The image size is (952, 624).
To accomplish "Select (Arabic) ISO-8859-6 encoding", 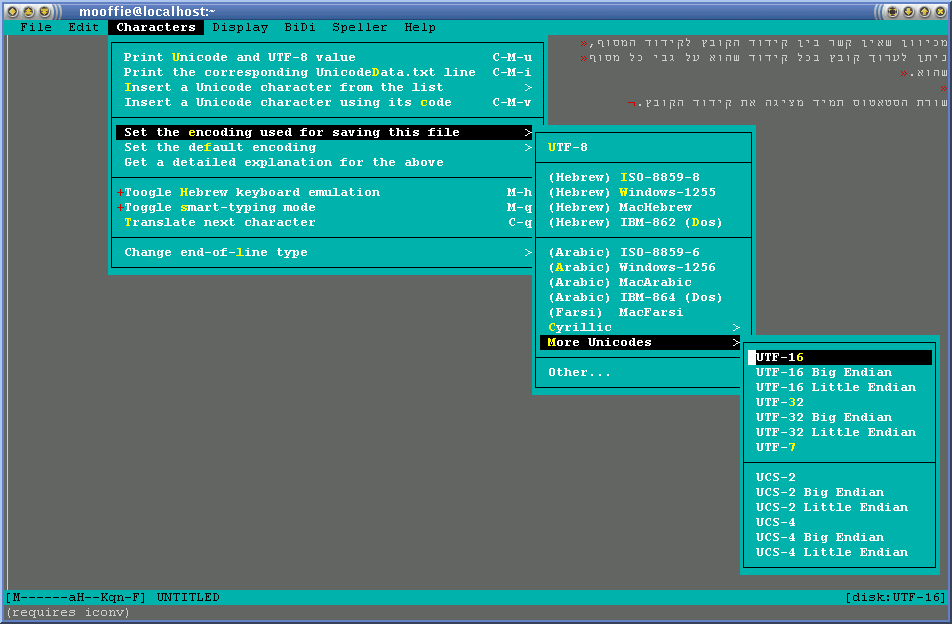I will click(x=644, y=253).
